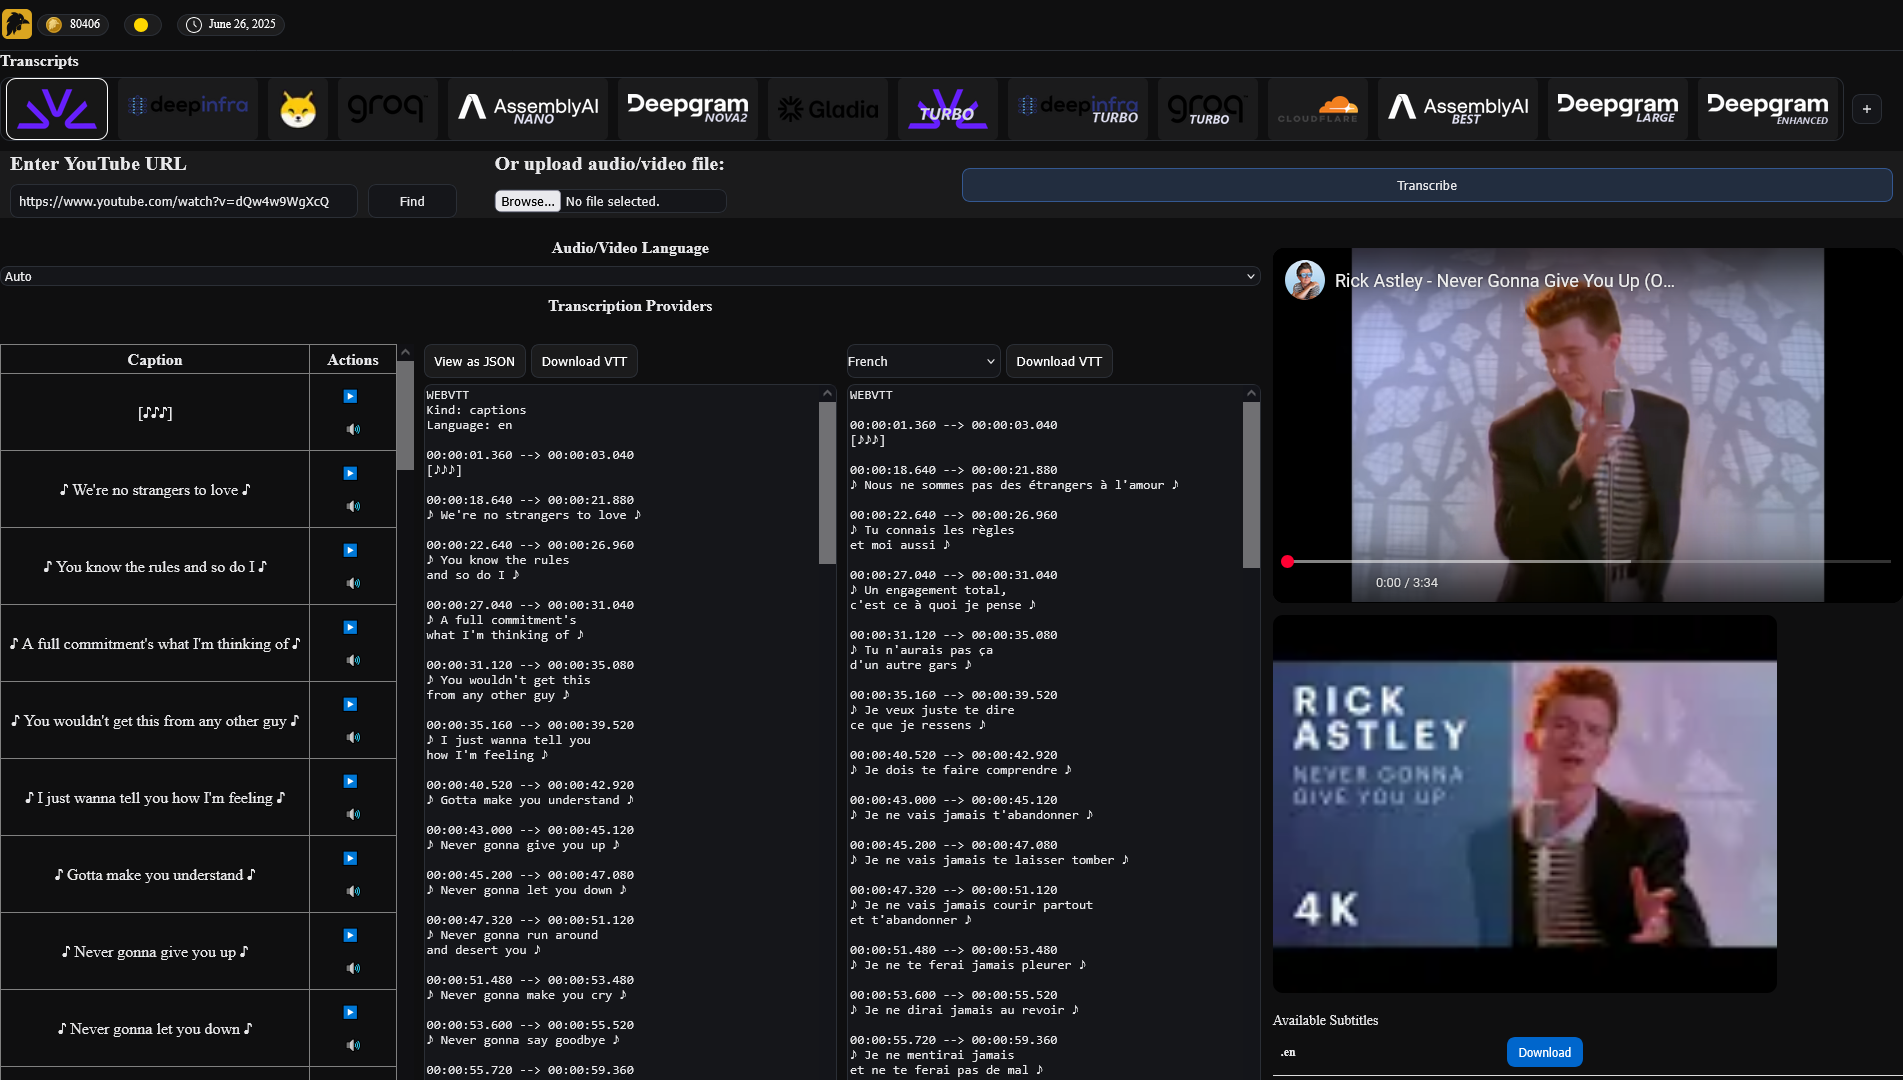Click speaker for "You wouldn't get this" row
Image resolution: width=1903 pixels, height=1080 pixels.
(x=353, y=737)
